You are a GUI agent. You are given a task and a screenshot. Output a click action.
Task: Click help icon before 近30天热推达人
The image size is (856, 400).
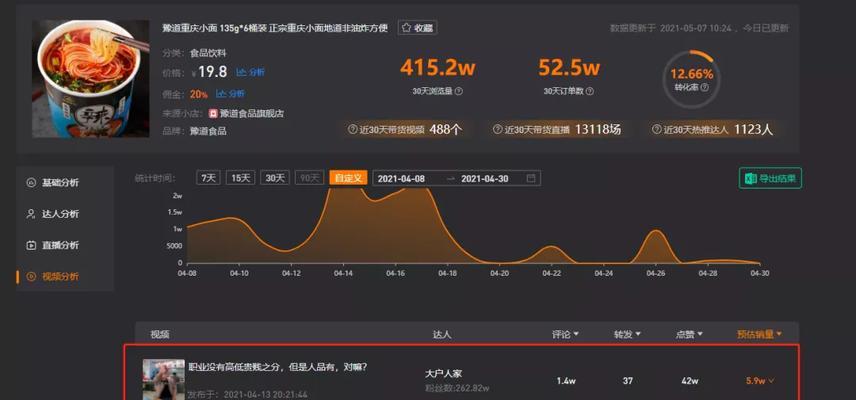(x=657, y=130)
